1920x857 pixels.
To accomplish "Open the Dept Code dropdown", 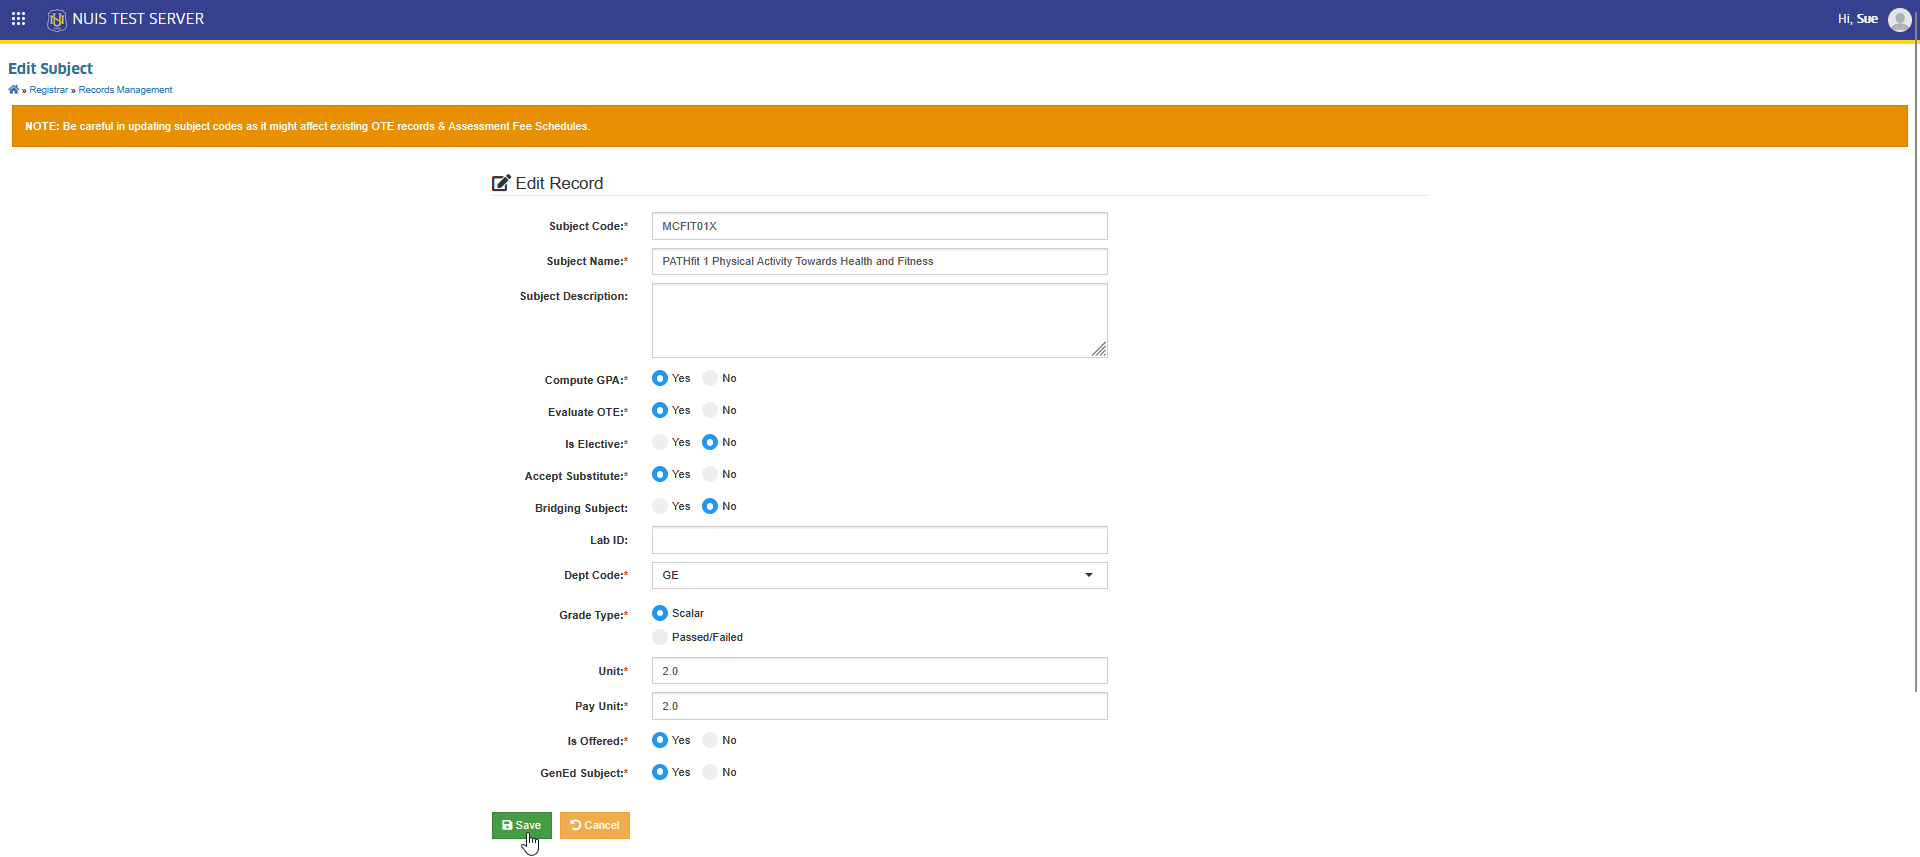I will coord(880,575).
